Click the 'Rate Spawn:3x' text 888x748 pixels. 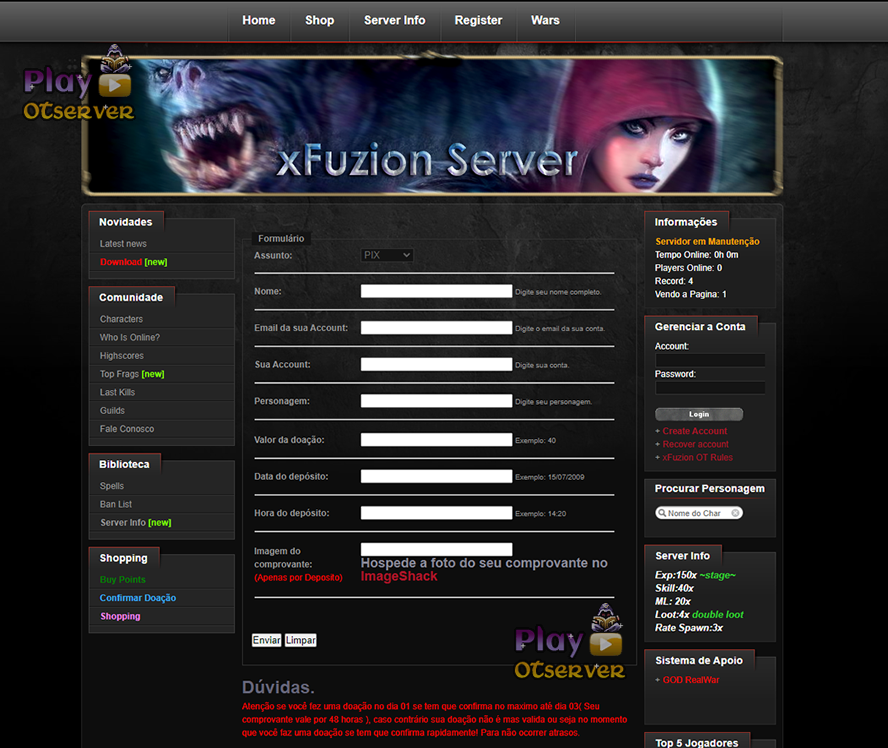click(689, 628)
